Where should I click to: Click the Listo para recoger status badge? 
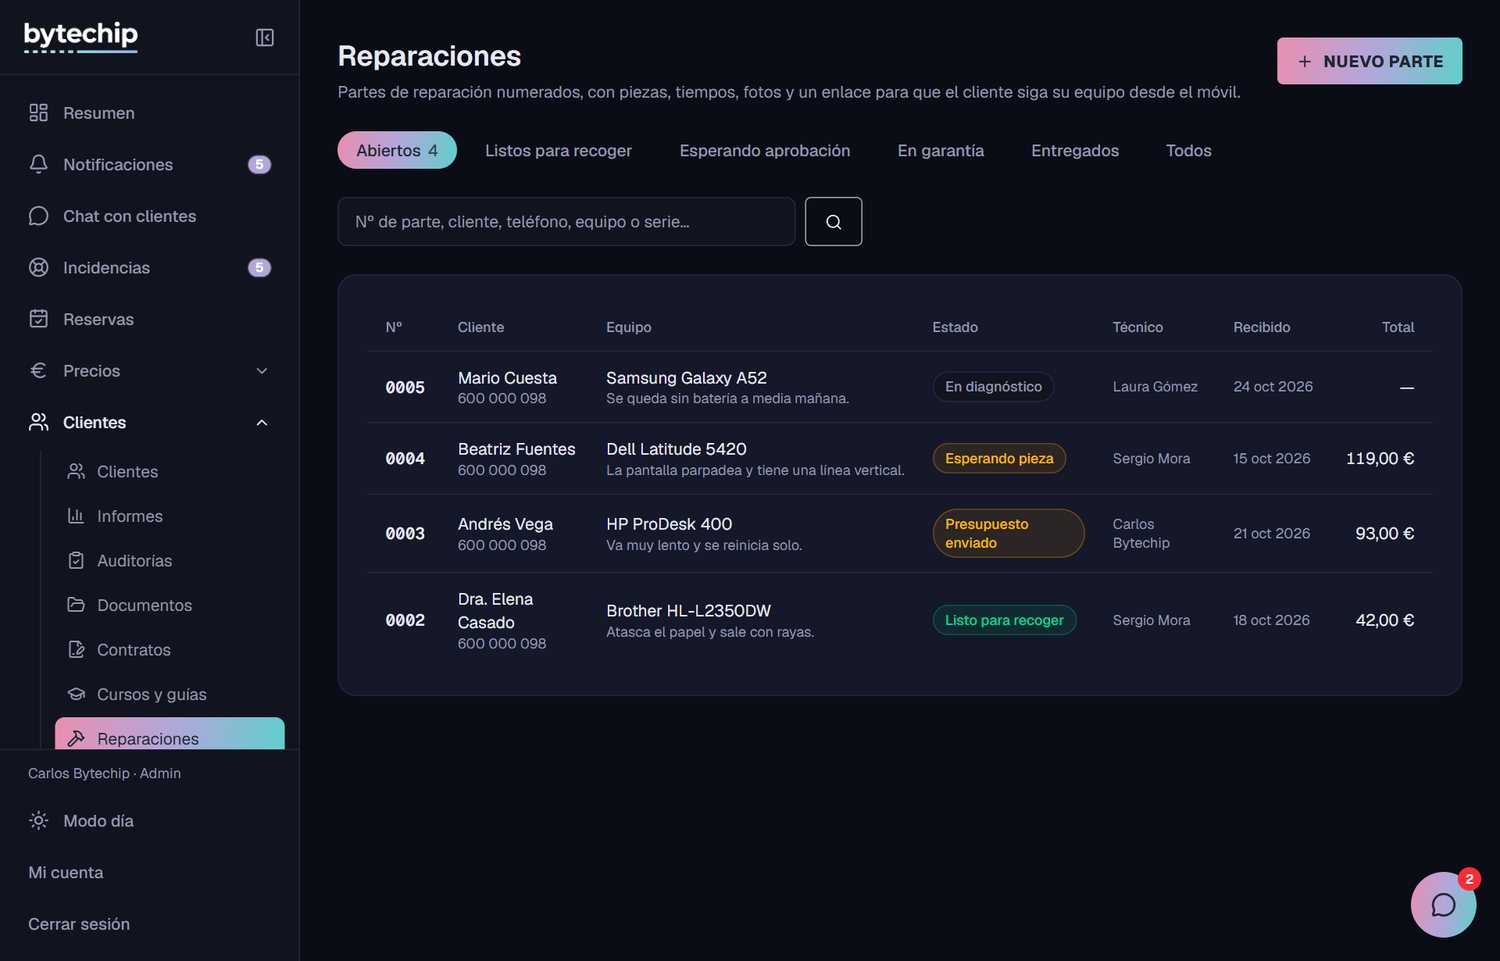pos(1004,620)
